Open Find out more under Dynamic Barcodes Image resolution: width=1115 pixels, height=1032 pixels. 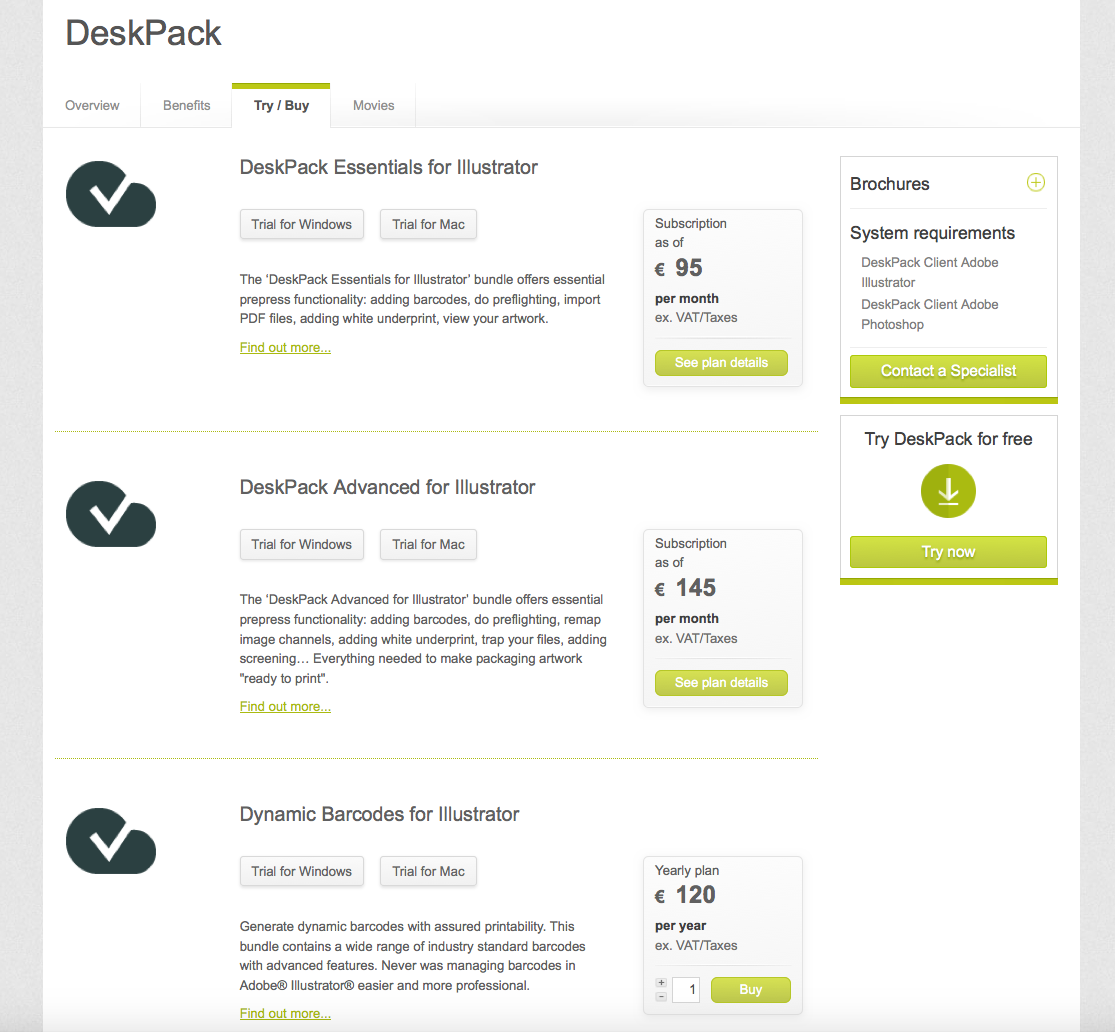pos(284,1013)
